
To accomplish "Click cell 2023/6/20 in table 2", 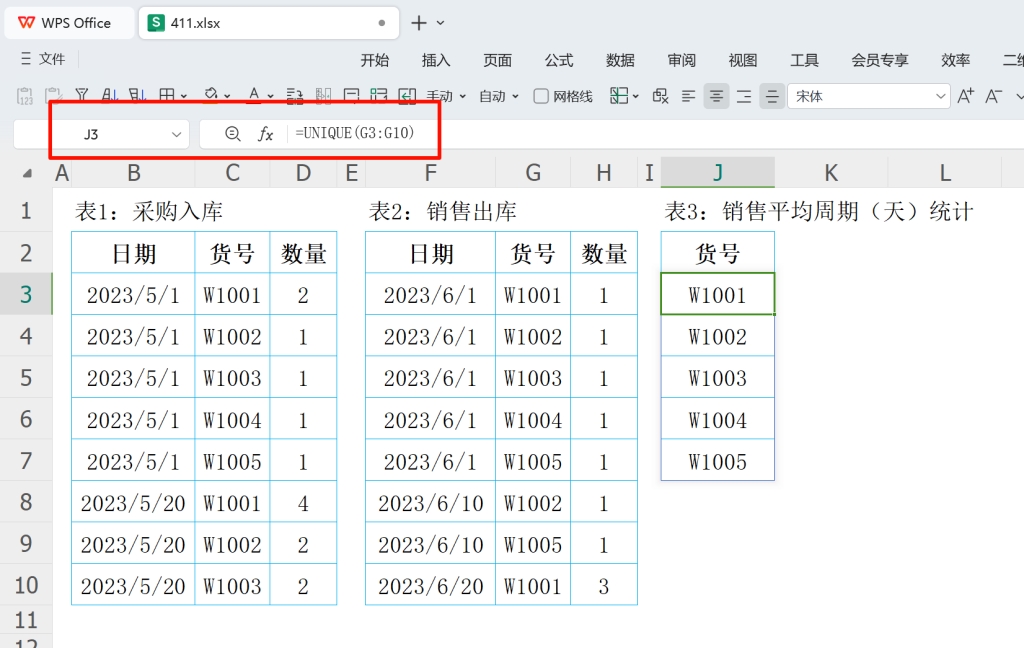I will click(430, 585).
